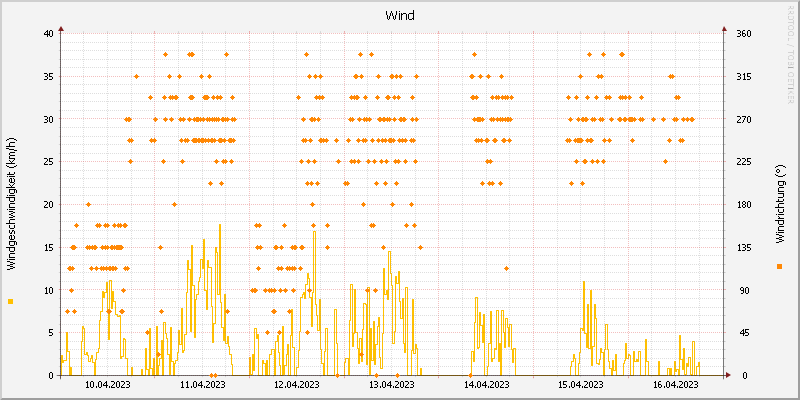Click the left axis value 40
The width and height of the screenshot is (800, 400).
48,34
